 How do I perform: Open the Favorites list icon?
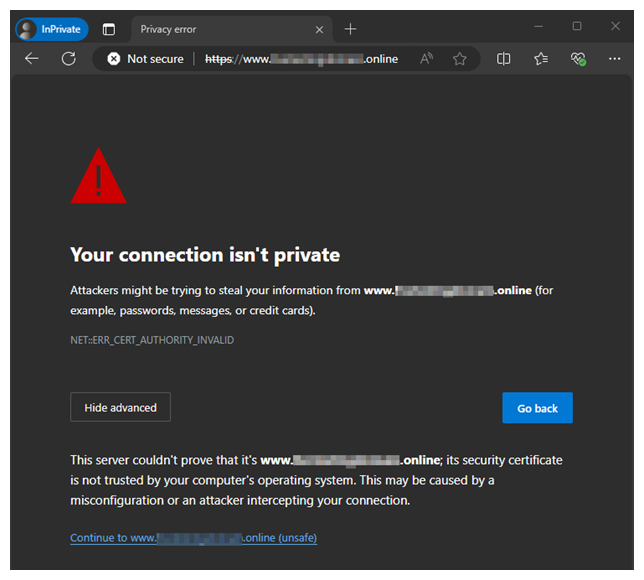(x=541, y=59)
